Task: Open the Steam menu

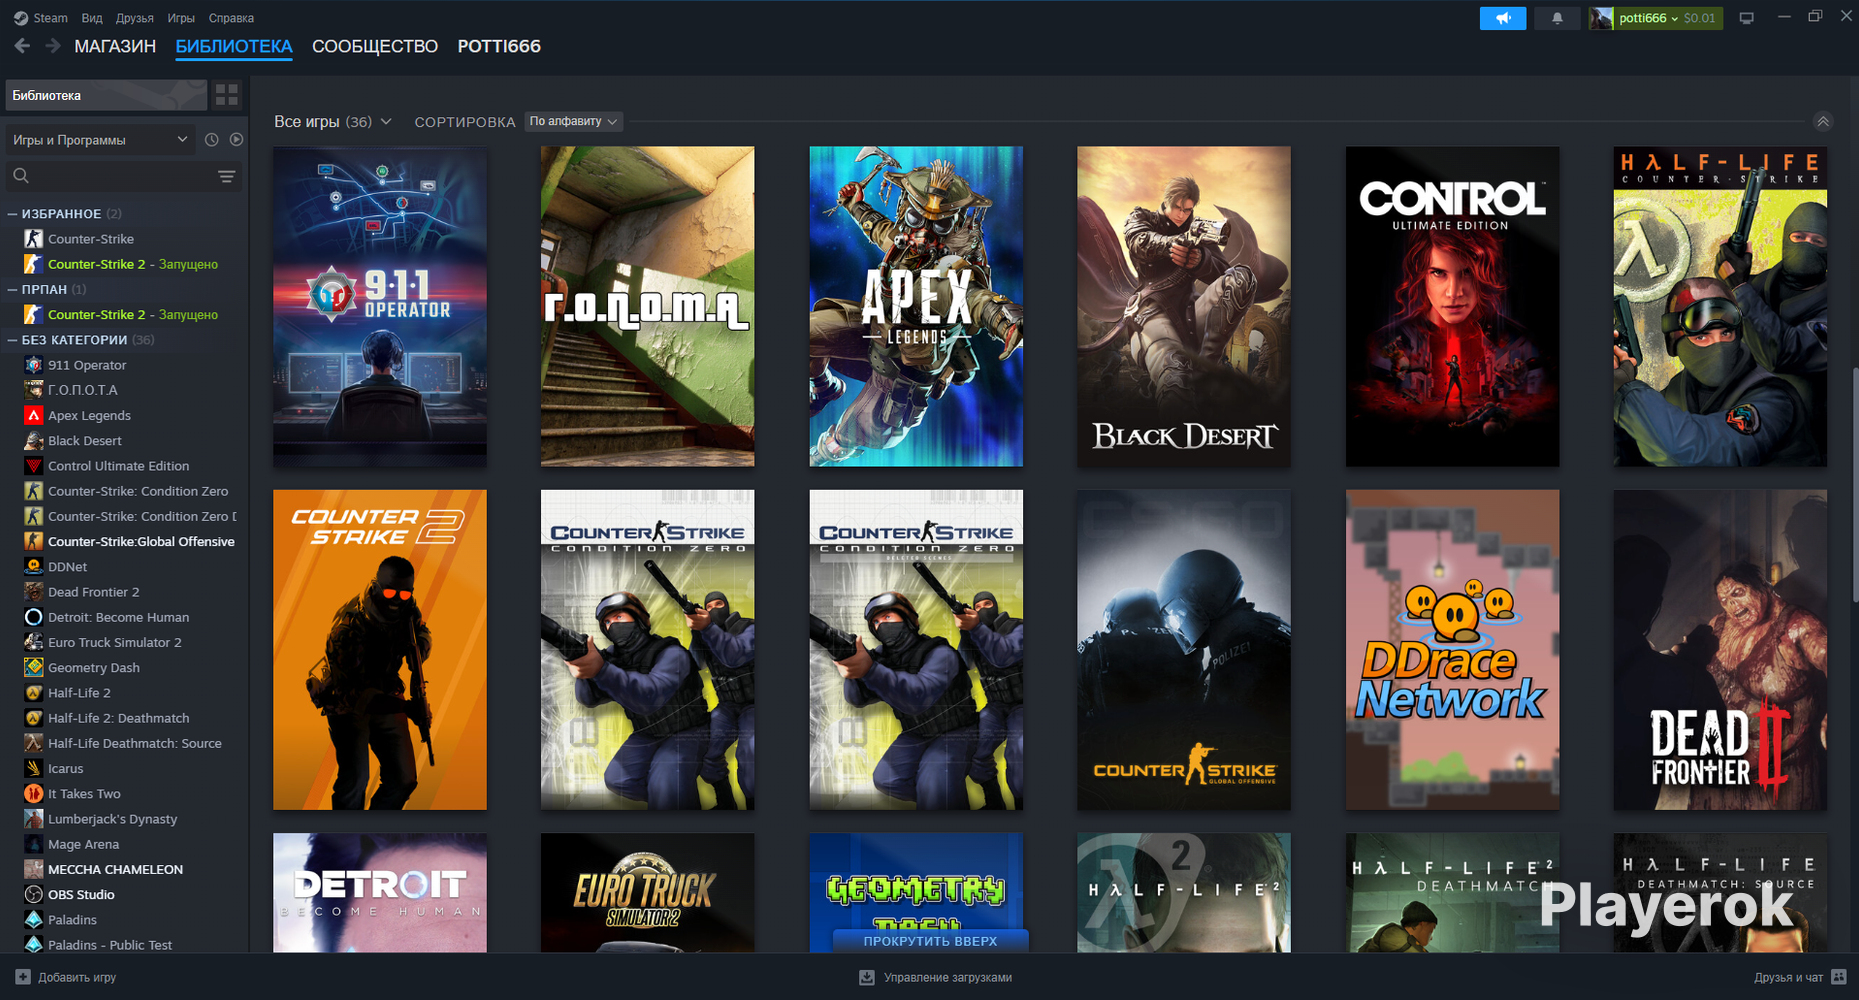Action: [50, 18]
